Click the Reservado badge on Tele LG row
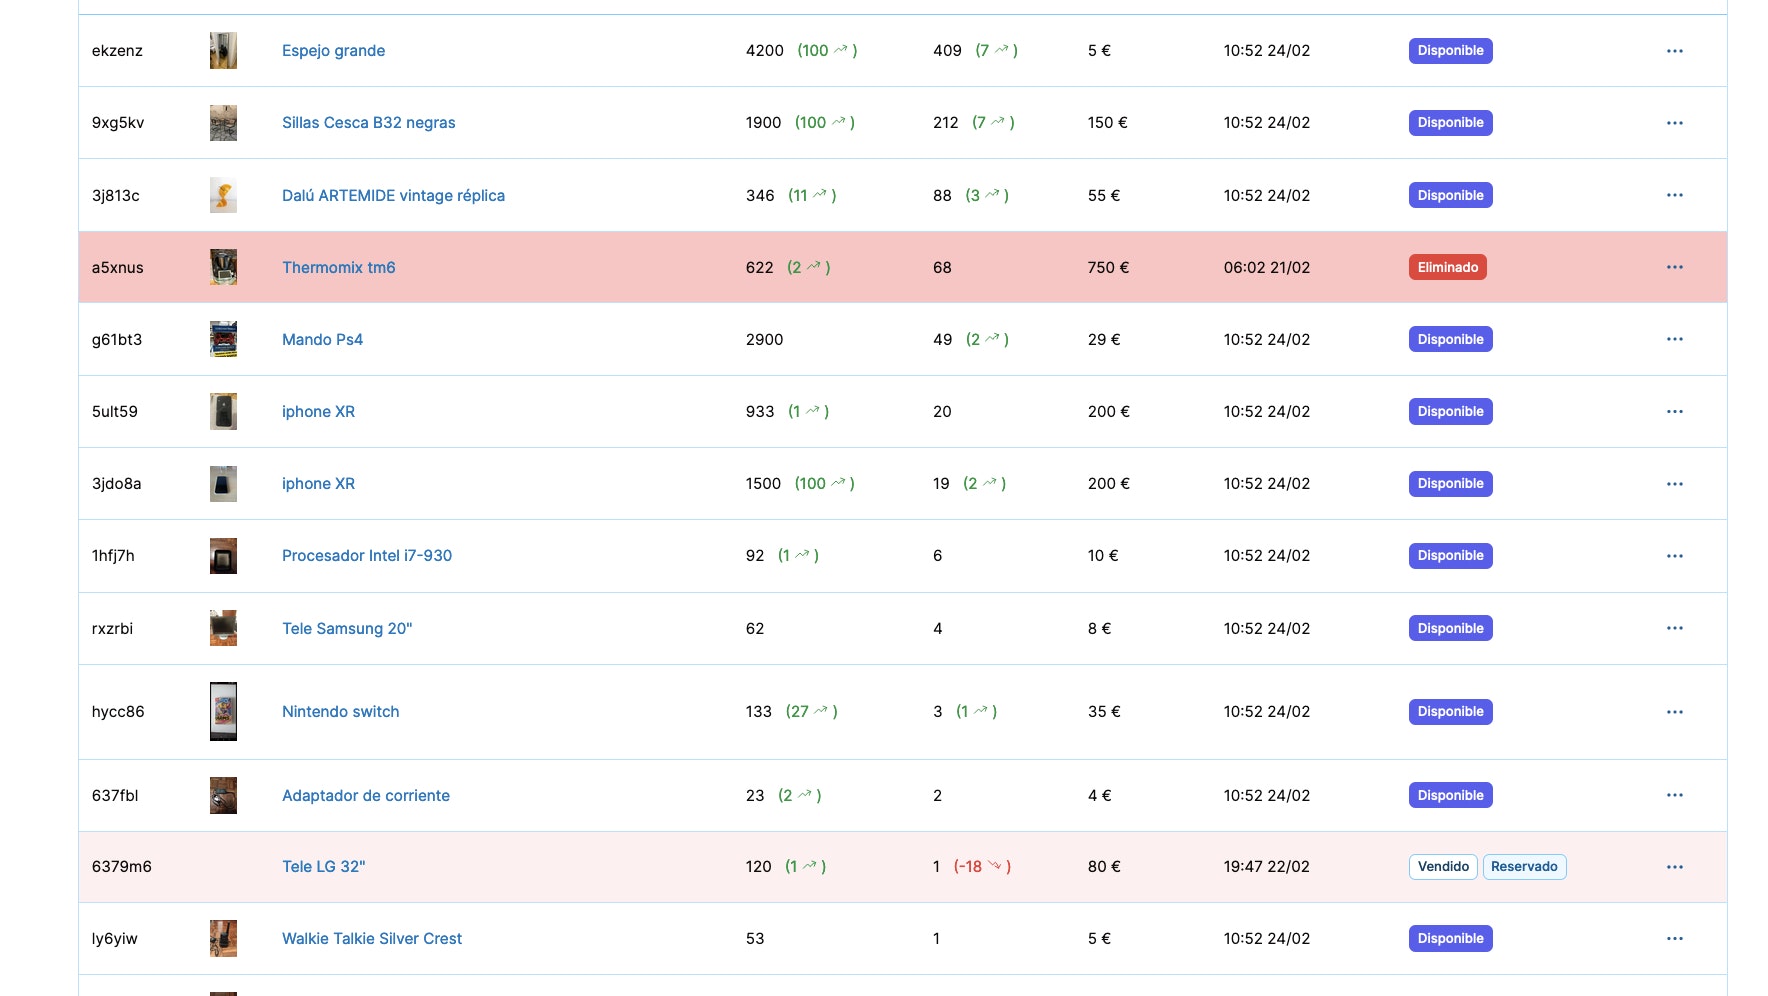The image size is (1768, 996). (1524, 867)
